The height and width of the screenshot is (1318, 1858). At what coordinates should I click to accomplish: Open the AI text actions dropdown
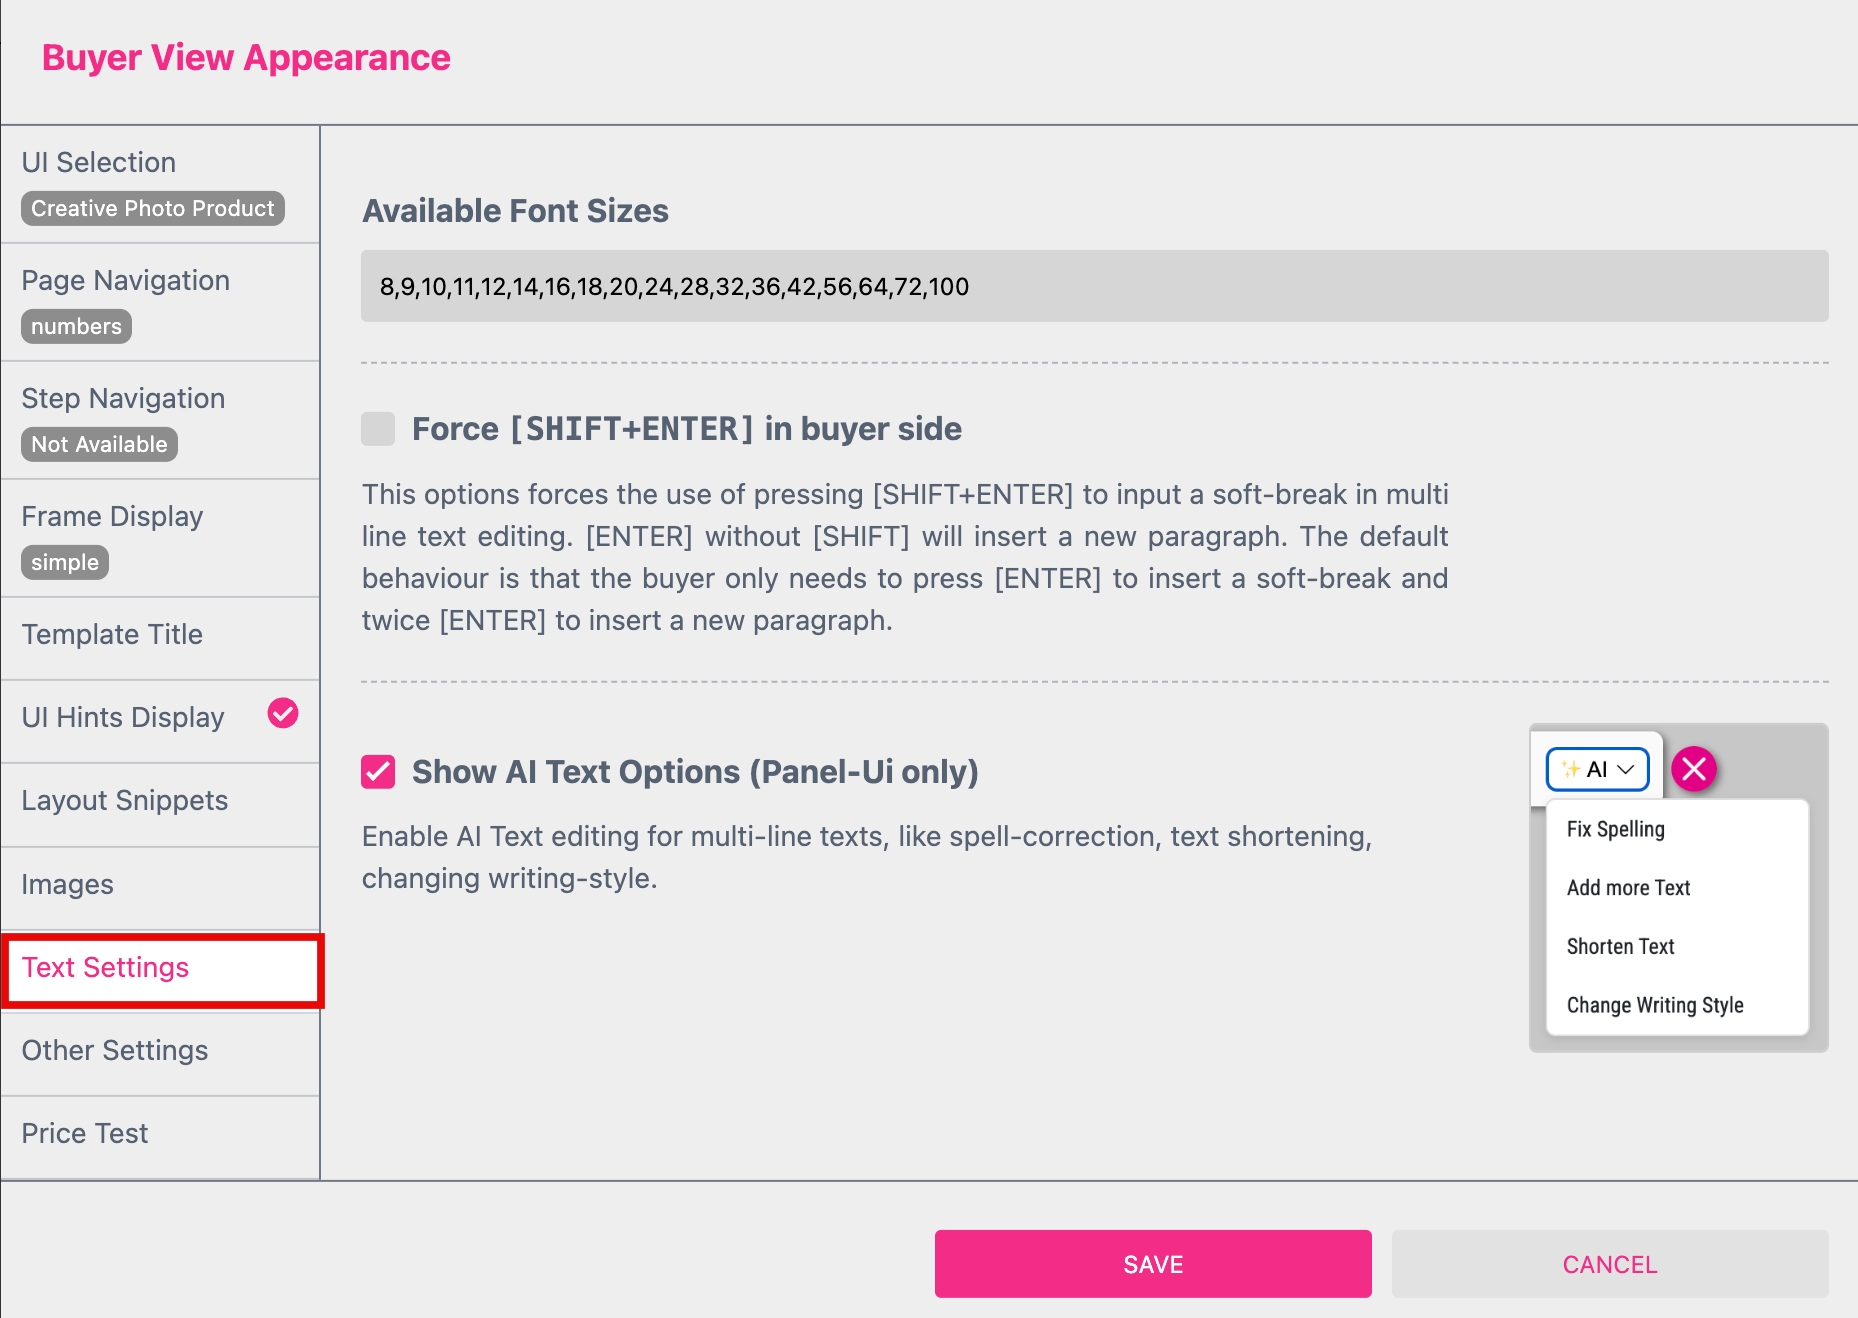click(1596, 769)
